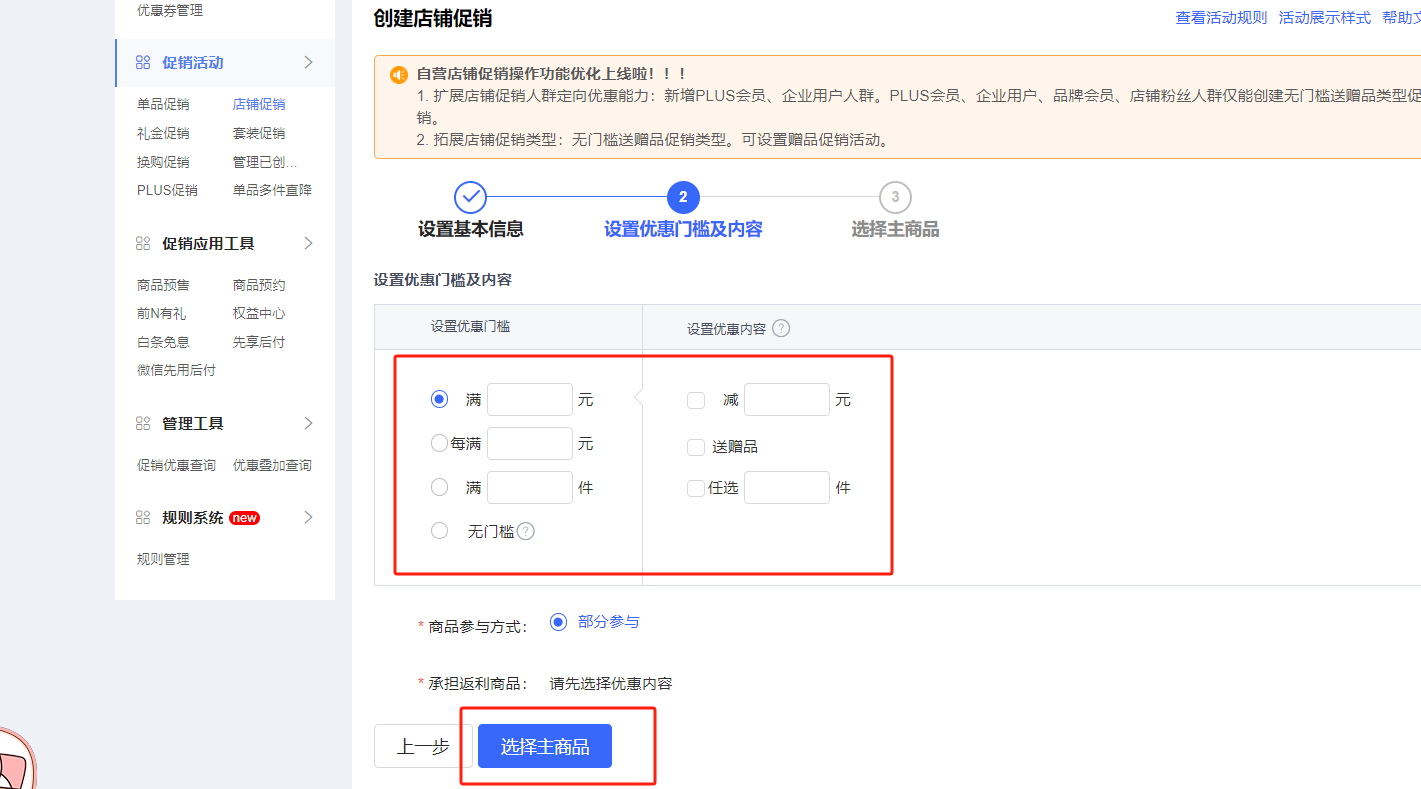1421x789 pixels.
Task: Open 单品促销 in the sidebar menu
Action: 163,104
